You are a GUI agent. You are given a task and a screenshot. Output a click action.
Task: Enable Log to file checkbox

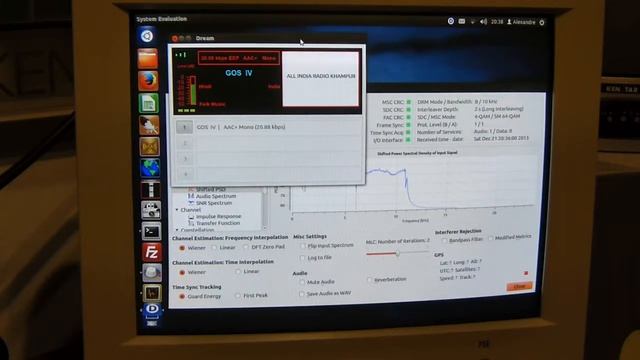pyautogui.click(x=302, y=258)
